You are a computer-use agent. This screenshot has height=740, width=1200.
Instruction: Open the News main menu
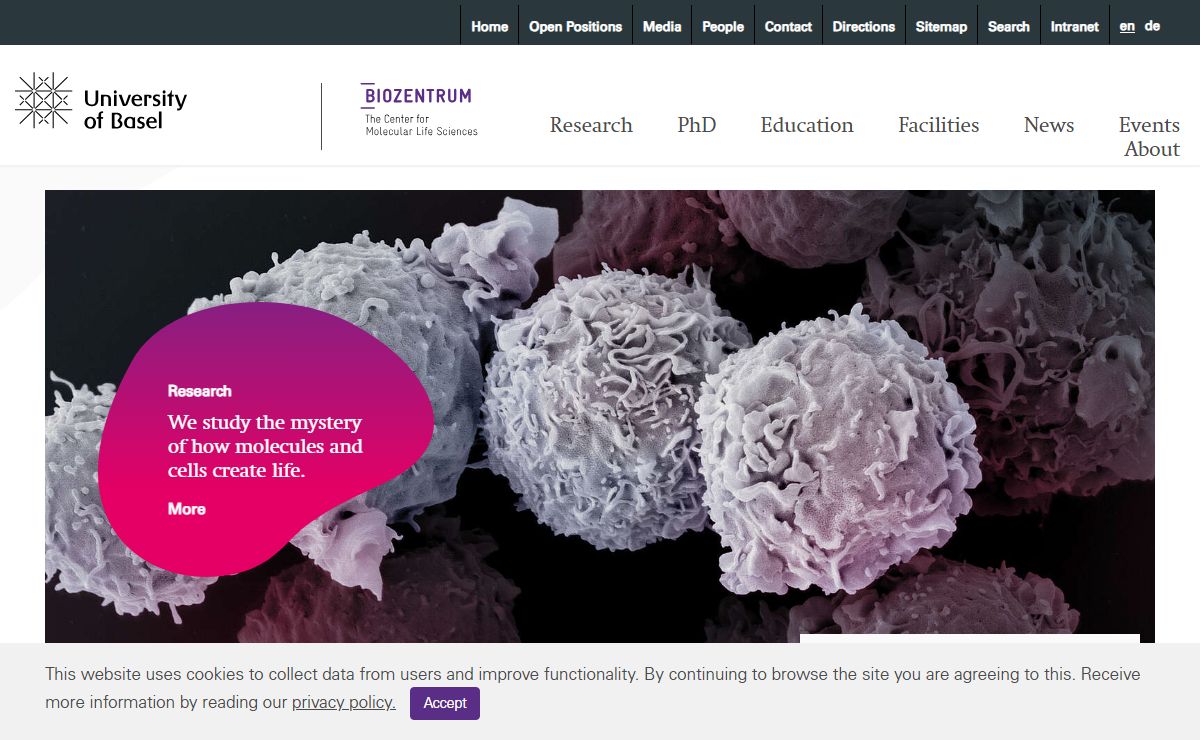click(1049, 125)
